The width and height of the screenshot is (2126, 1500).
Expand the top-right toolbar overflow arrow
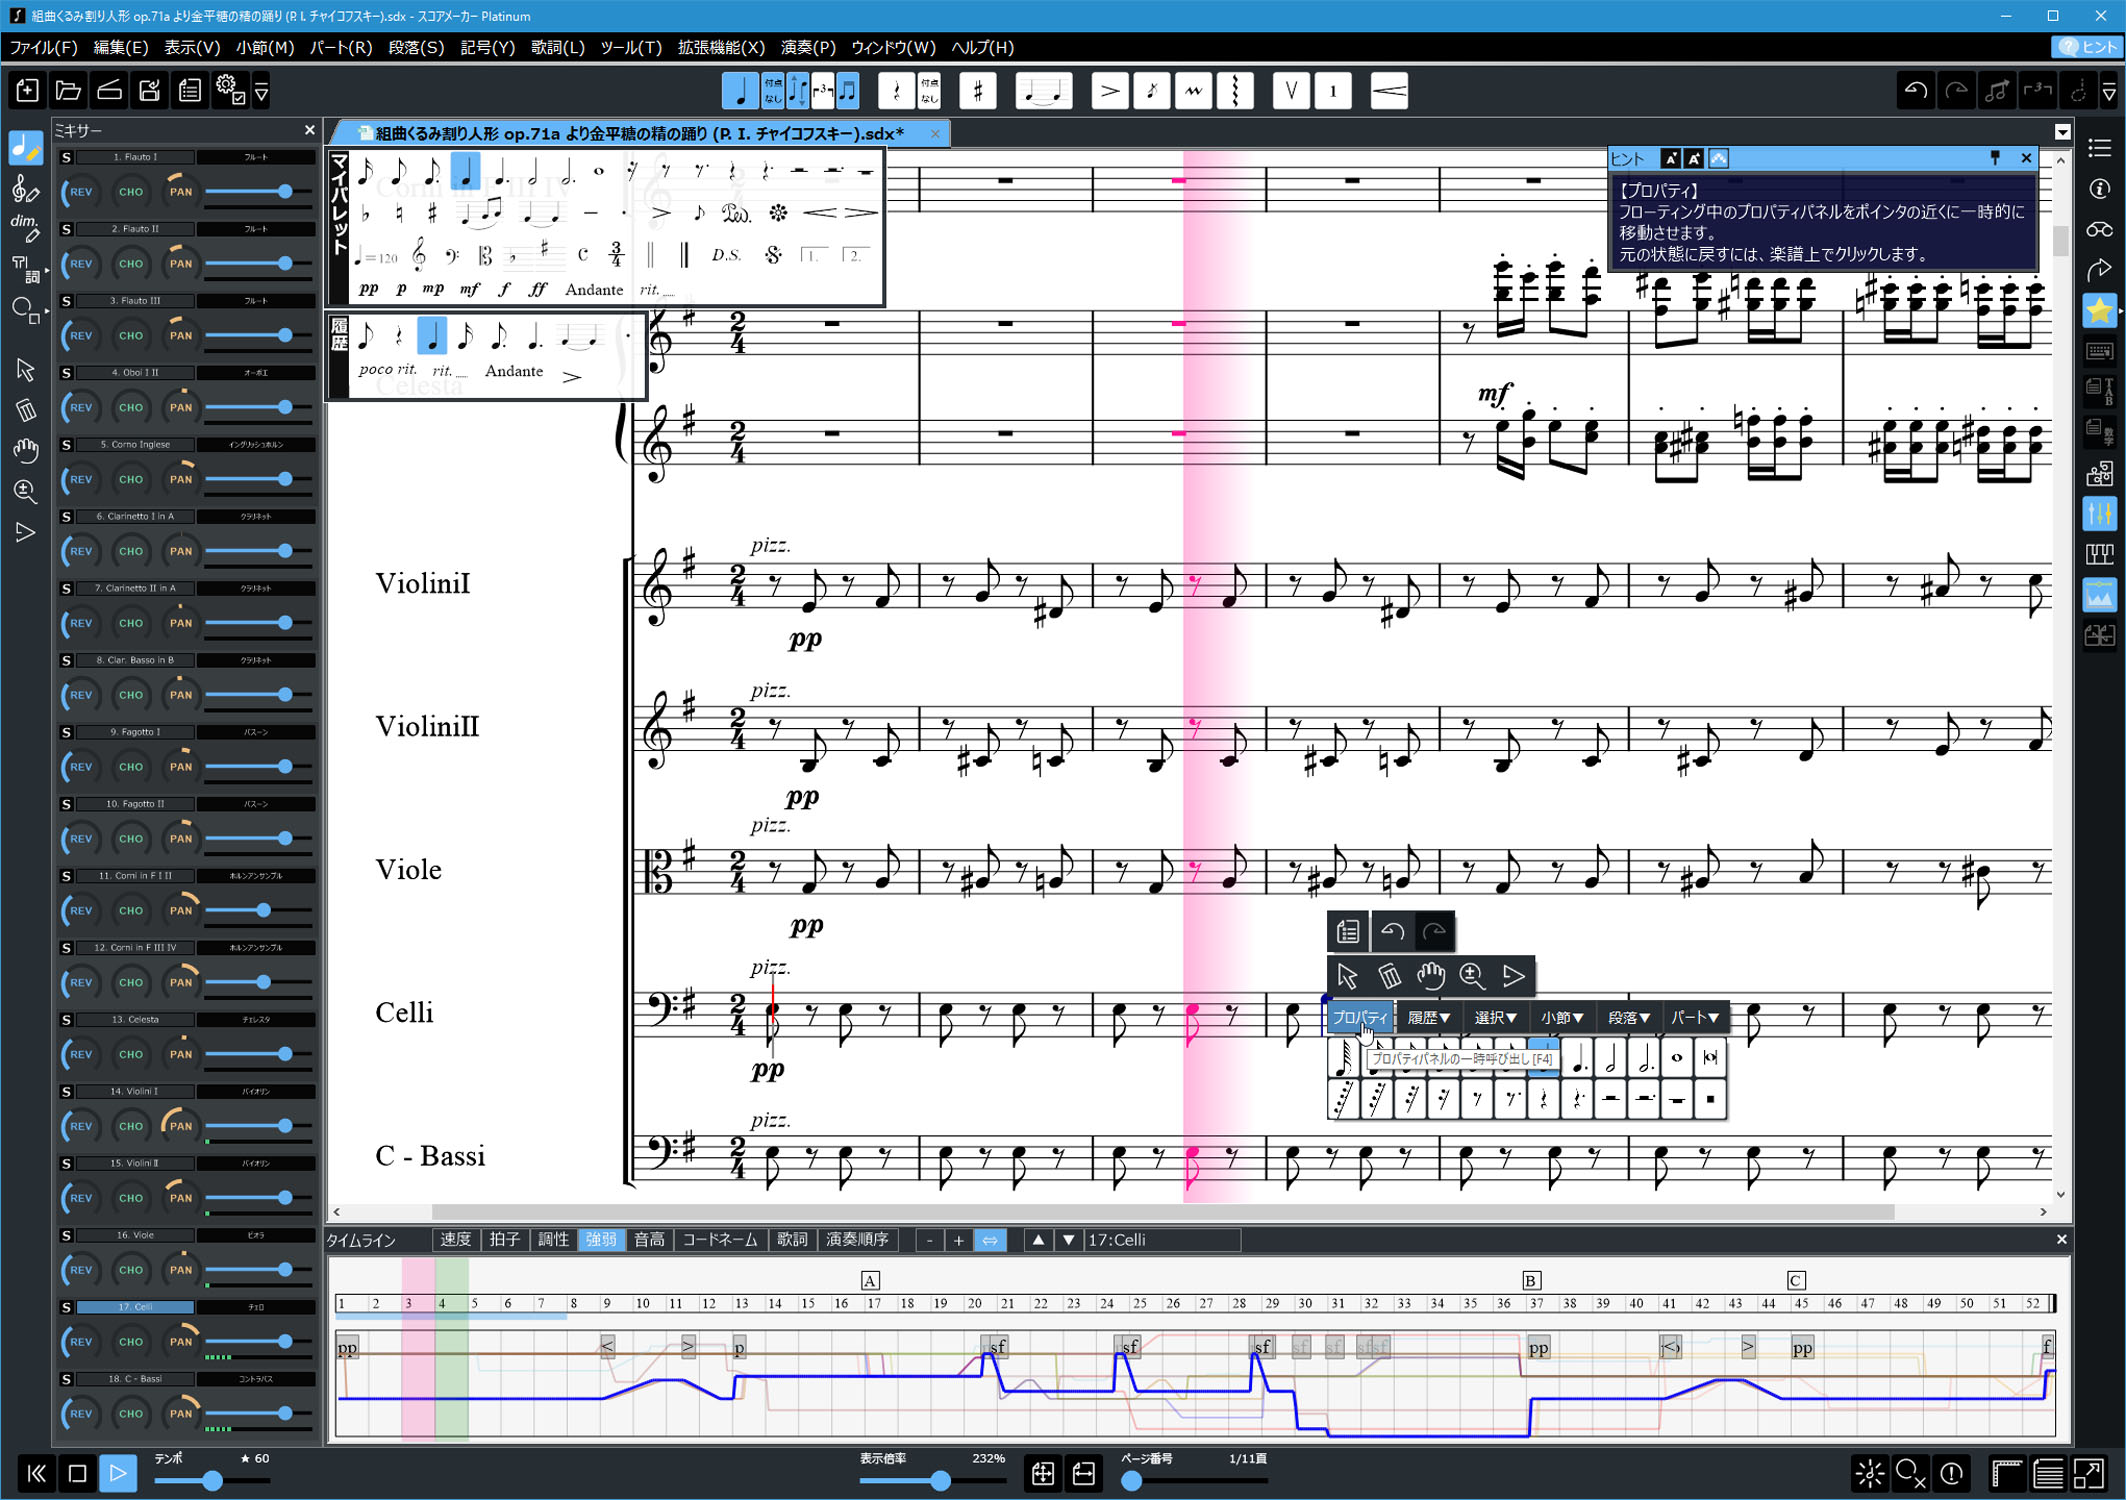click(x=2110, y=92)
